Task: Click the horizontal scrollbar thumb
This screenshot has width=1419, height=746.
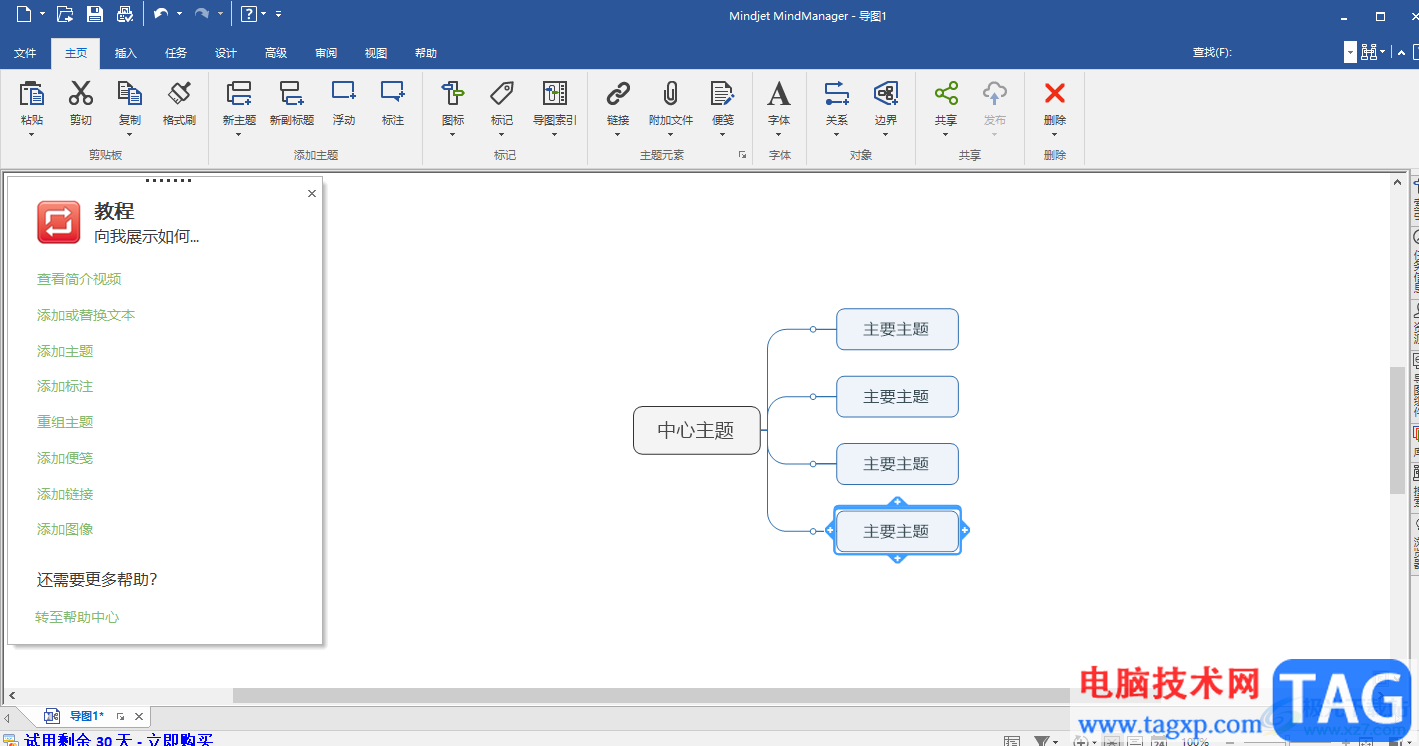Action: click(651, 695)
